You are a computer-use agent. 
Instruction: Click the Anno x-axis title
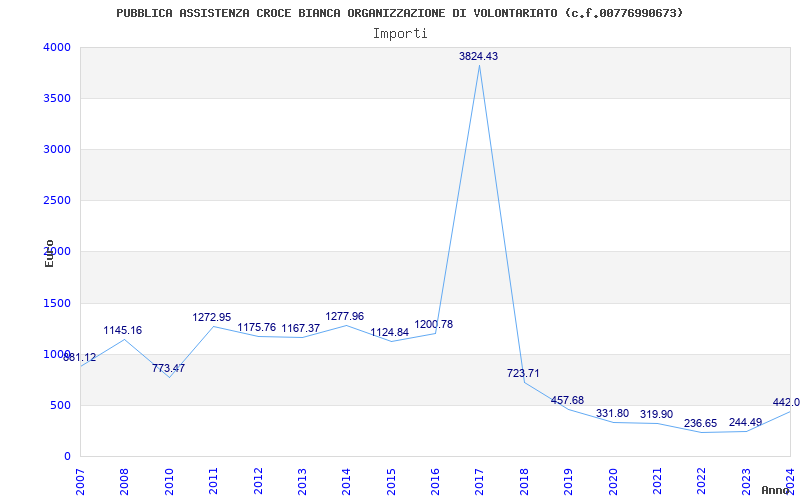tap(775, 490)
